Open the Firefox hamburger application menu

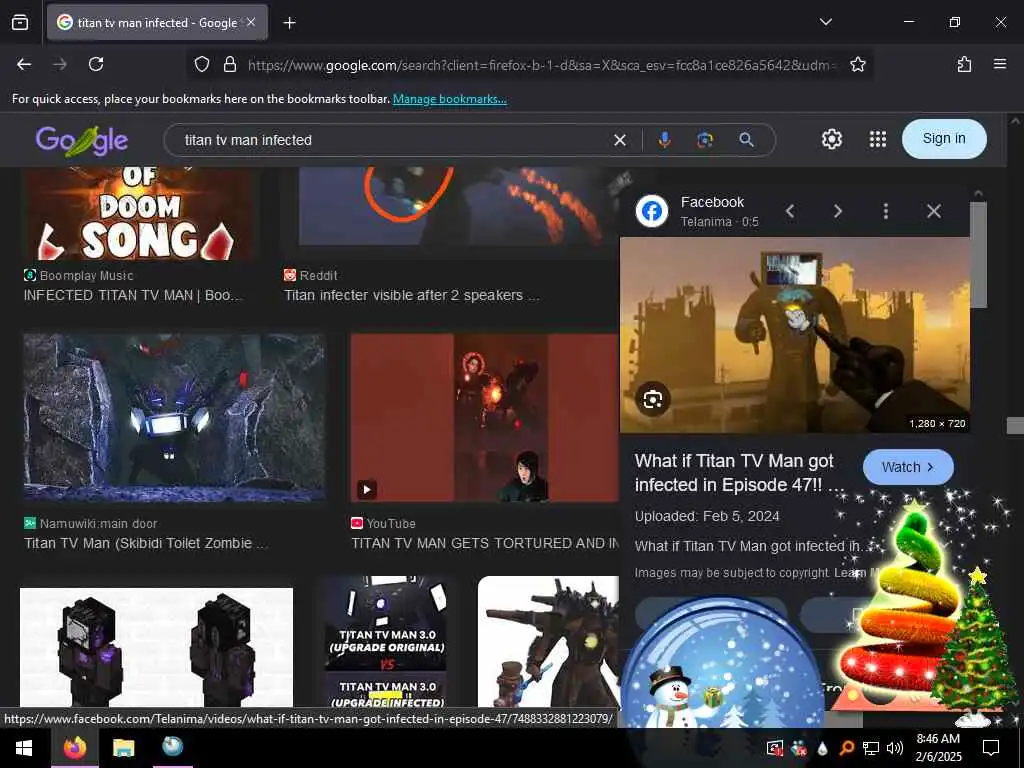coord(999,64)
